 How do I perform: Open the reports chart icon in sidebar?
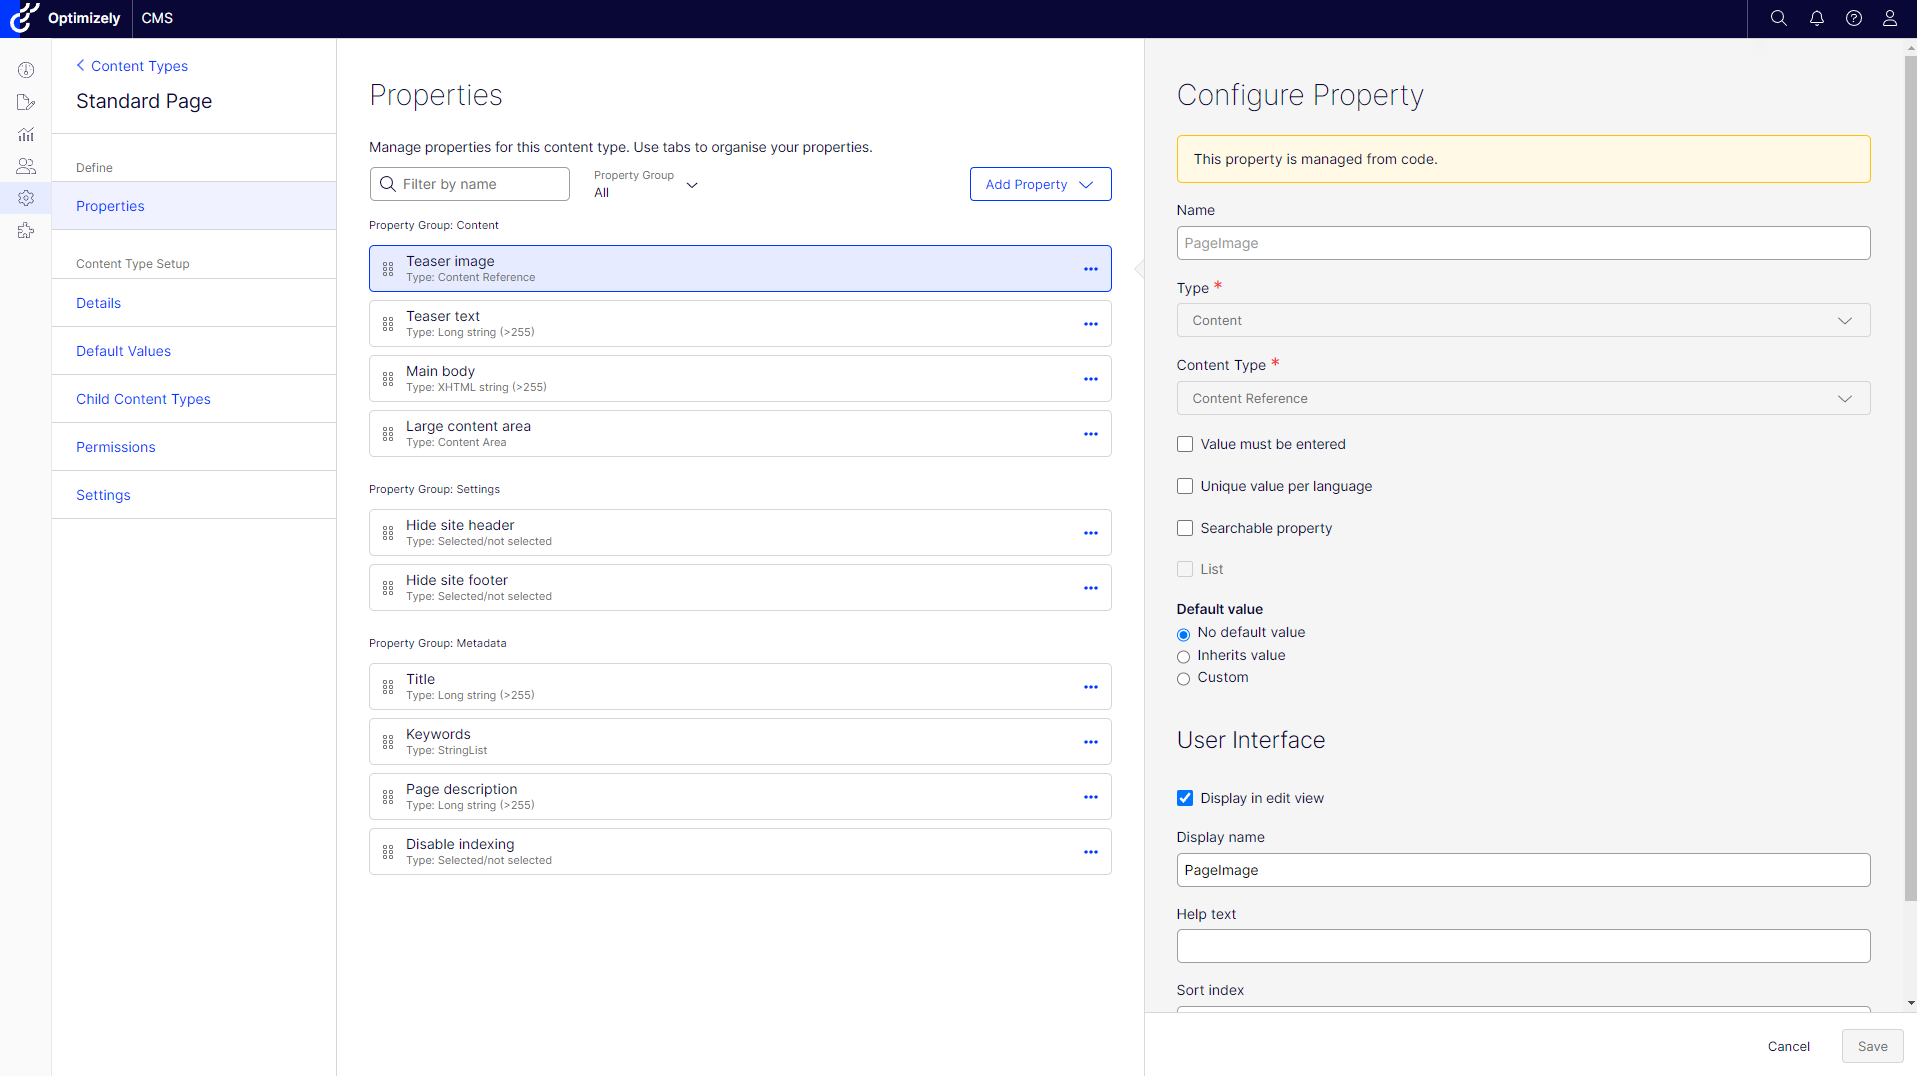pyautogui.click(x=26, y=134)
